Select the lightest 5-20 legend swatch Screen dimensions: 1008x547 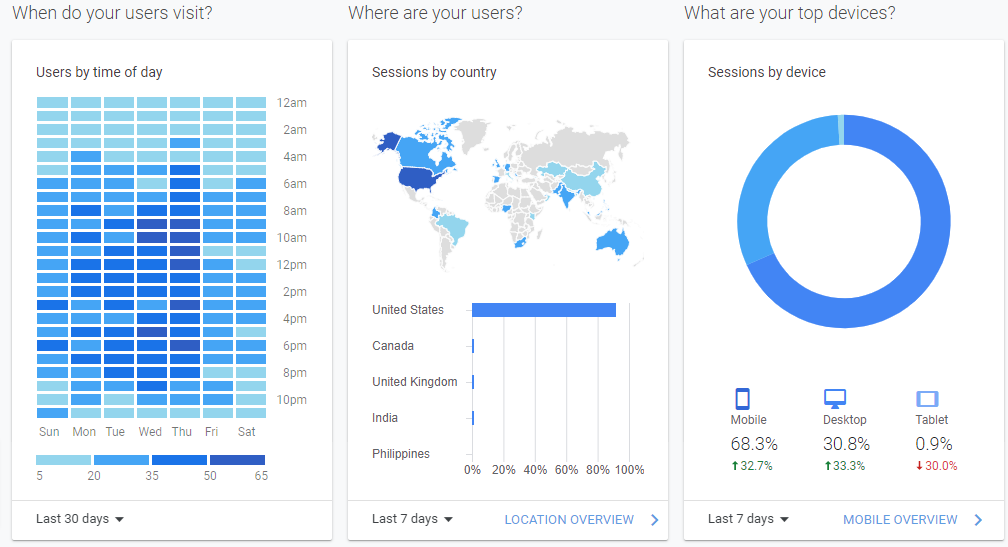click(x=64, y=460)
